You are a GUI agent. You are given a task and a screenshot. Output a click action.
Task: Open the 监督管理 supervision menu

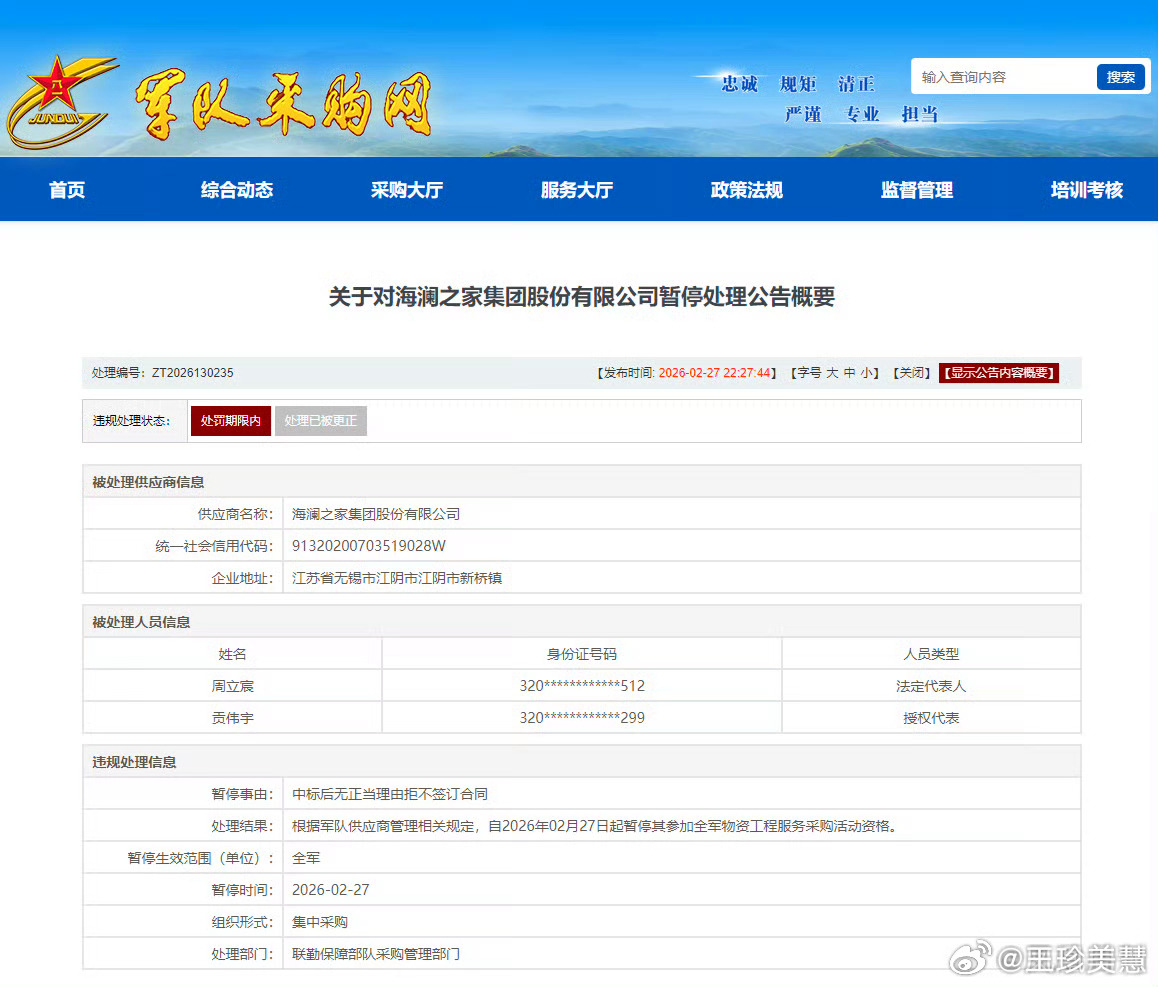[x=917, y=189]
